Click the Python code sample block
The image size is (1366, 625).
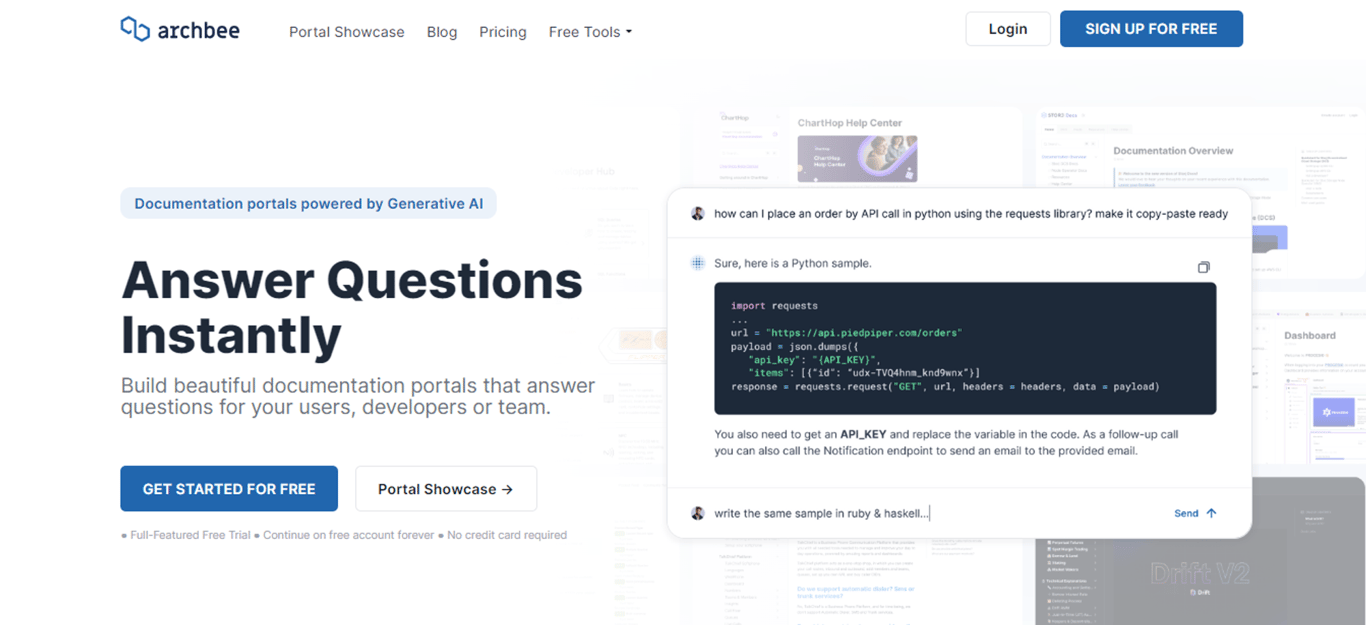pyautogui.click(x=965, y=348)
